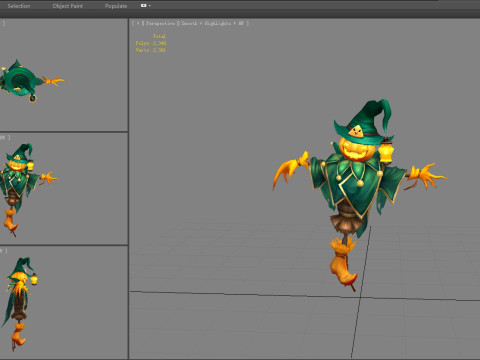The width and height of the screenshot is (480, 360).
Task: Activate the bottom-left viewport with the side-on scarecrow
Action: 64,302
